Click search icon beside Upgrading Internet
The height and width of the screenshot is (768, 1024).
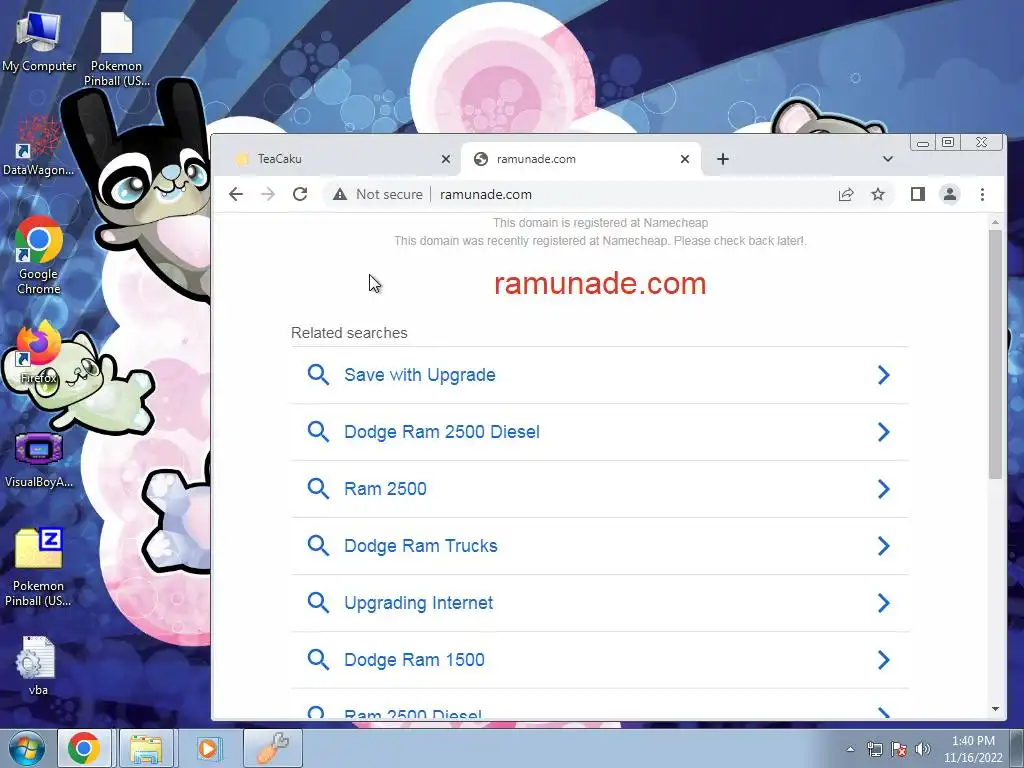[x=318, y=603]
